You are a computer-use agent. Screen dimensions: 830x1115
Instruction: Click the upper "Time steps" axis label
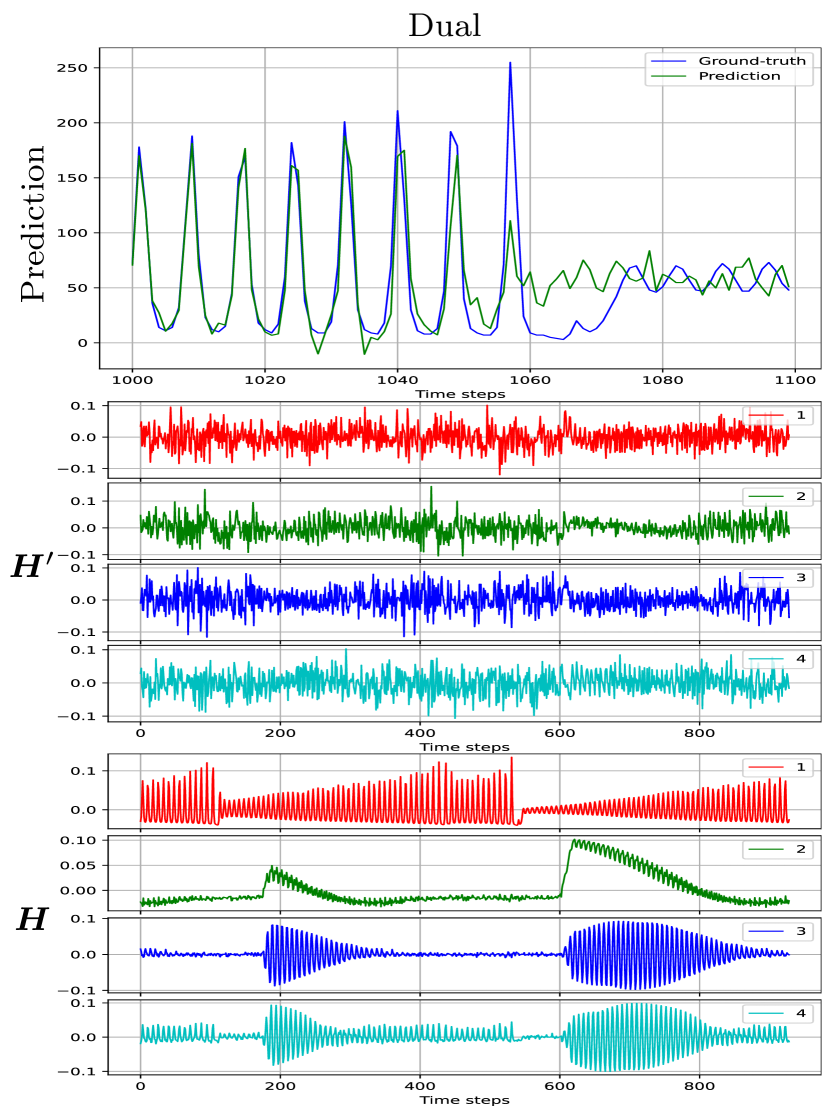click(464, 747)
